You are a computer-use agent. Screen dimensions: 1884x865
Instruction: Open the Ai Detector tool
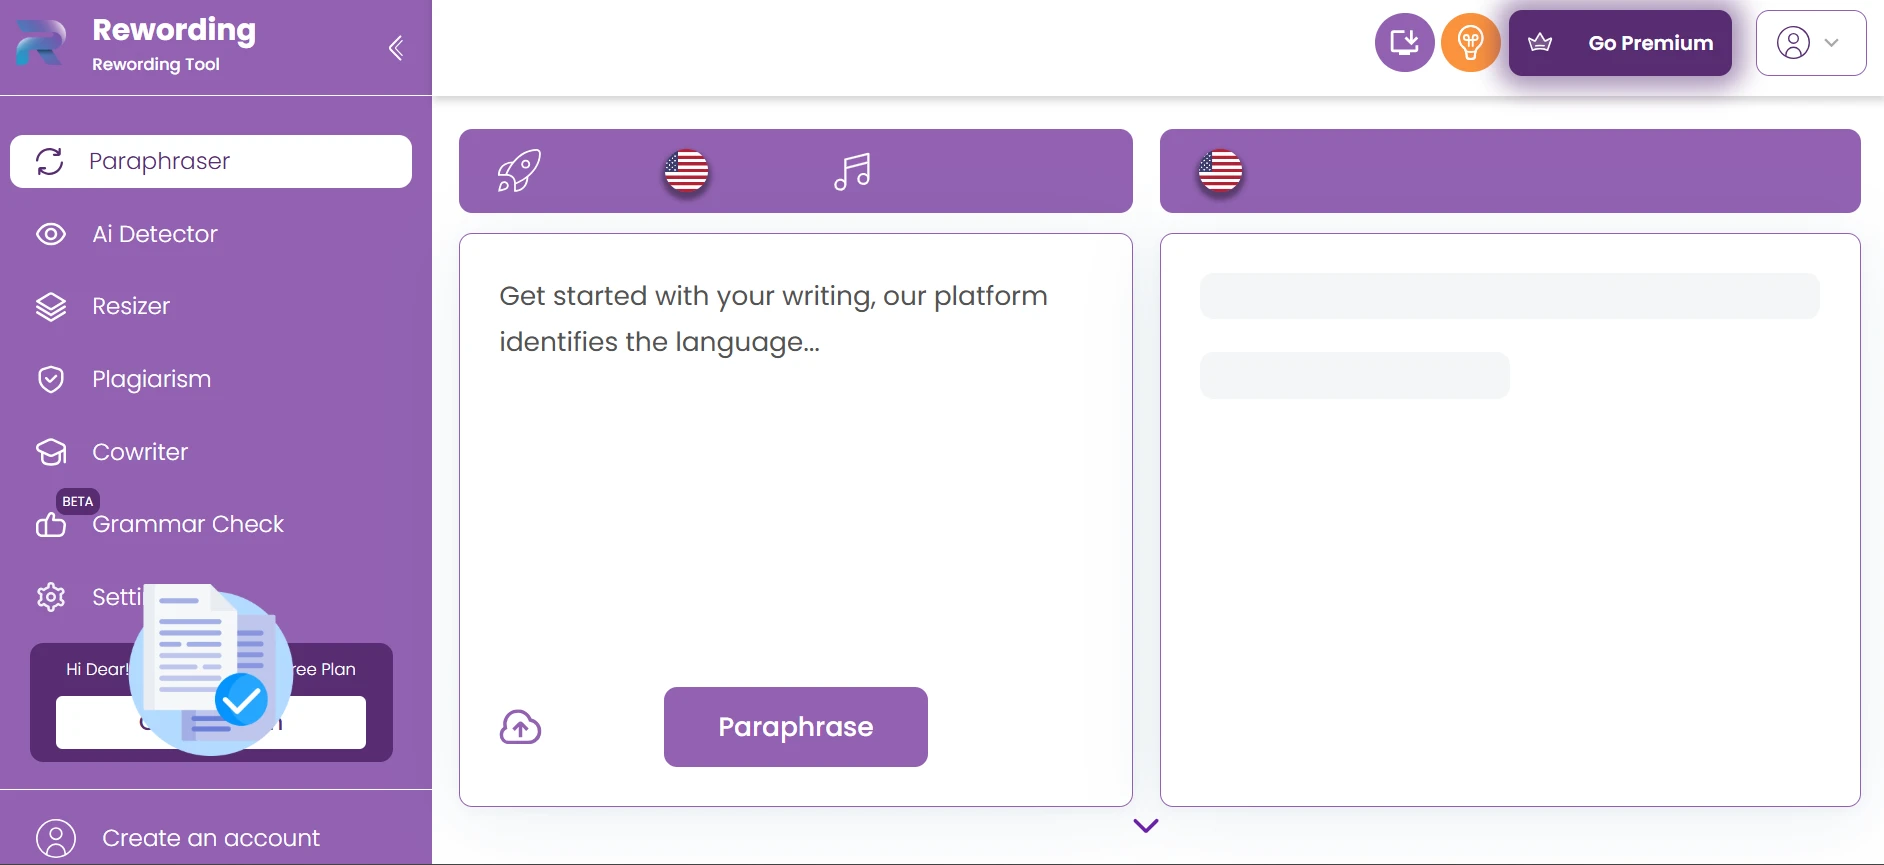point(154,234)
